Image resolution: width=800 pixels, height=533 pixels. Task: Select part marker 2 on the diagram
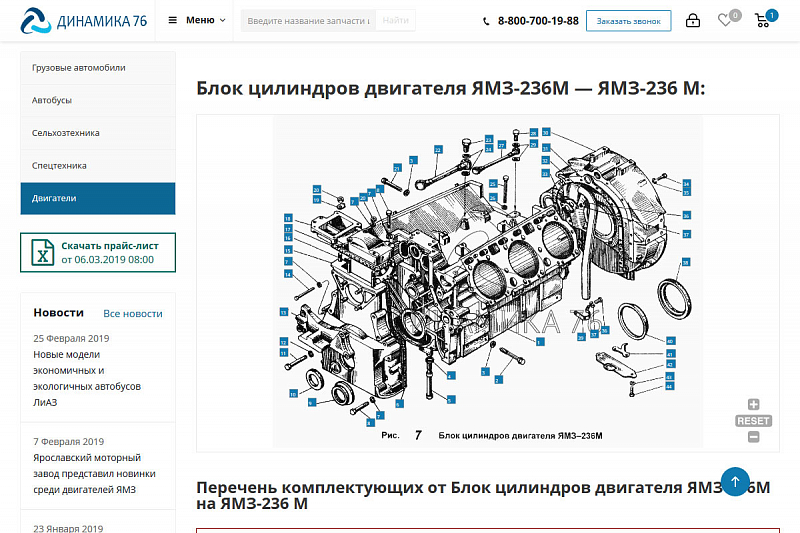tap(498, 380)
